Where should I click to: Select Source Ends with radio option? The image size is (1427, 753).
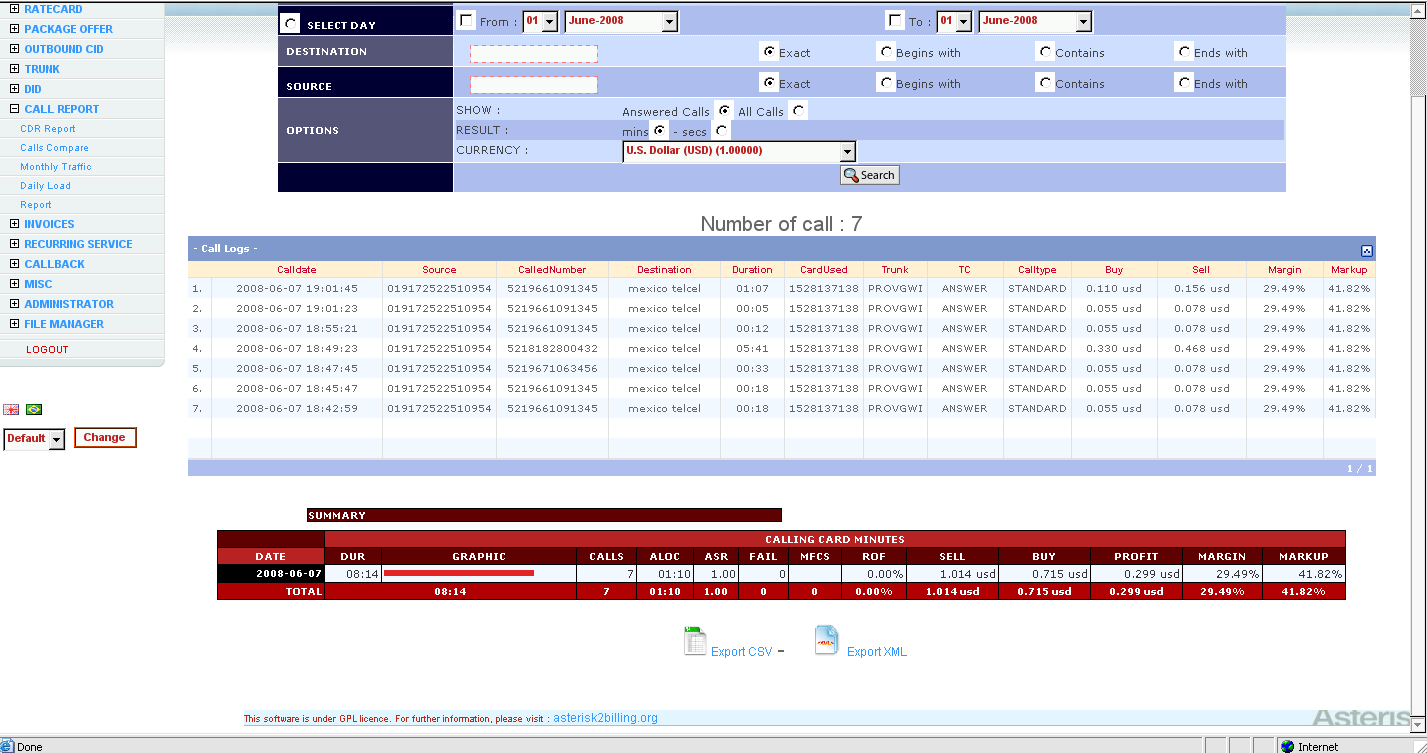(x=1185, y=82)
